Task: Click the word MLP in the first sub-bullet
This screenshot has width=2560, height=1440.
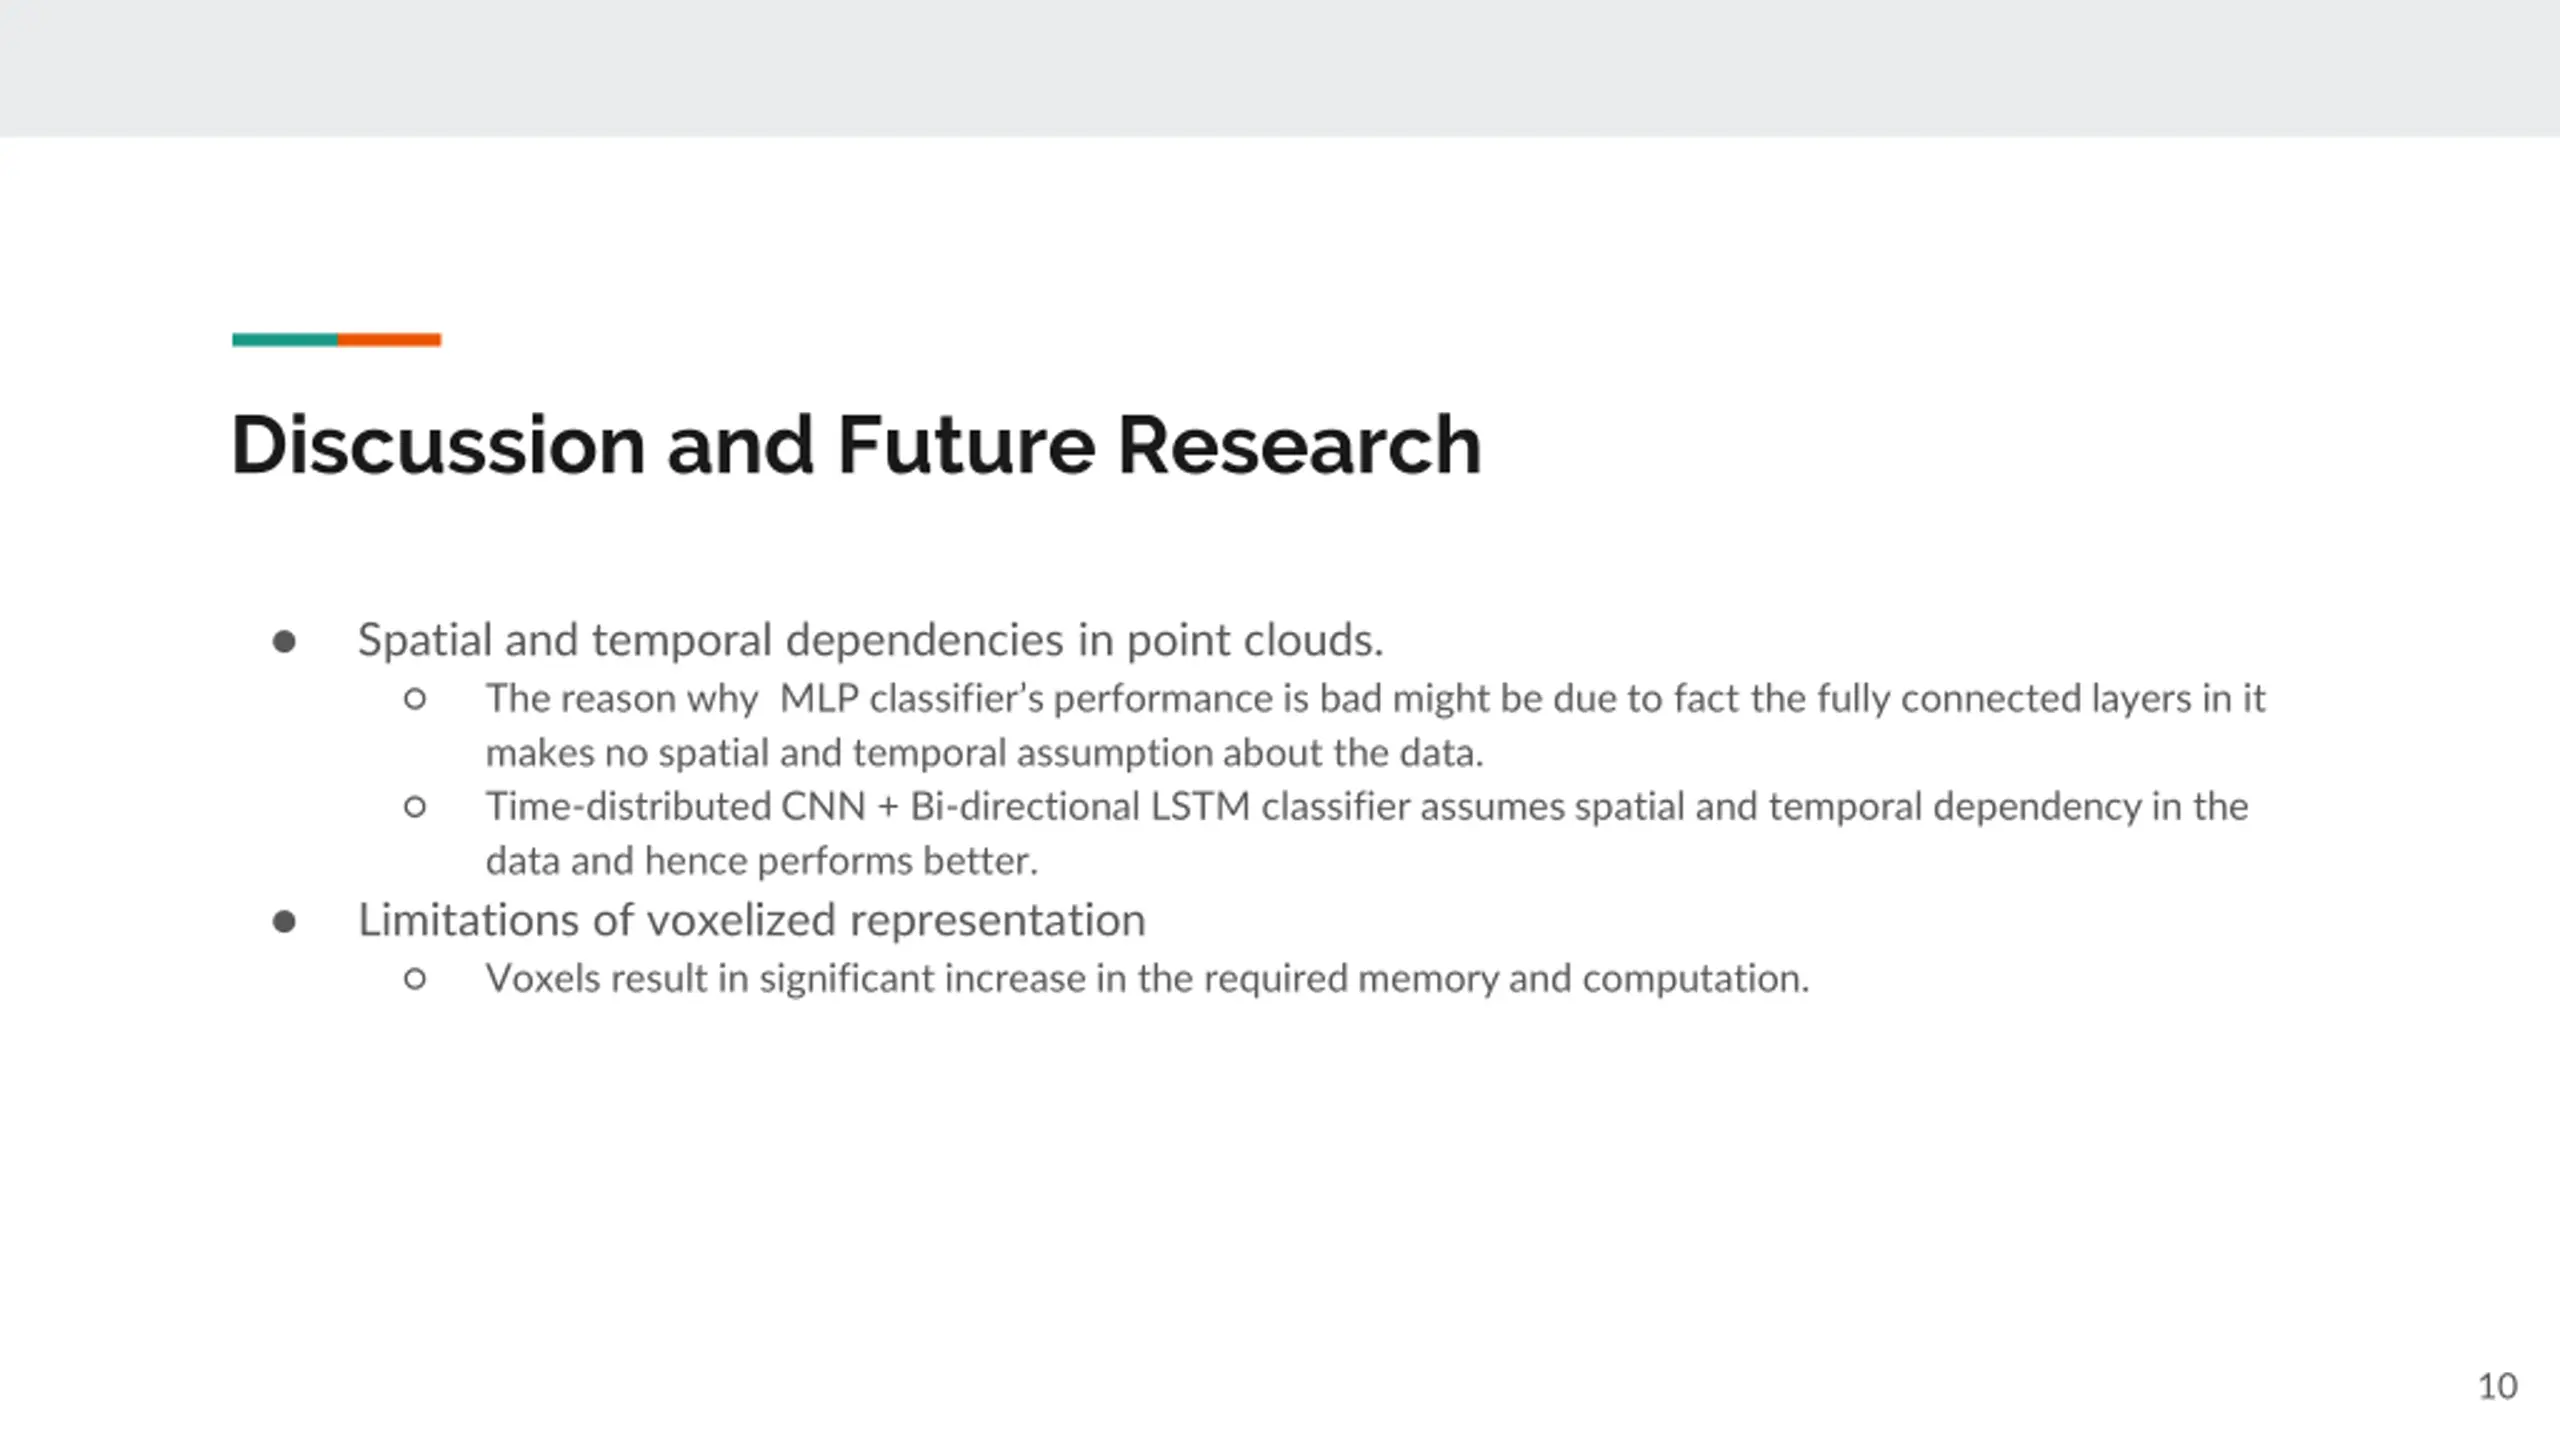Action: 819,698
